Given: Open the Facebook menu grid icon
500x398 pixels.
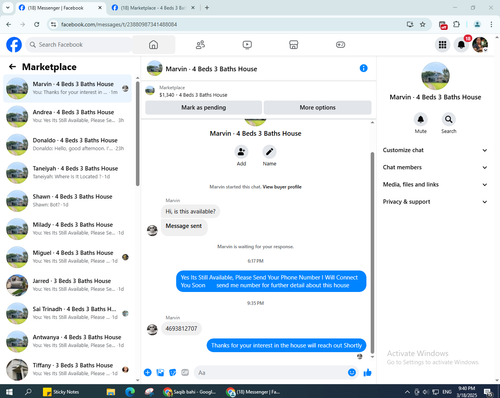Looking at the screenshot, I should (442, 45).
